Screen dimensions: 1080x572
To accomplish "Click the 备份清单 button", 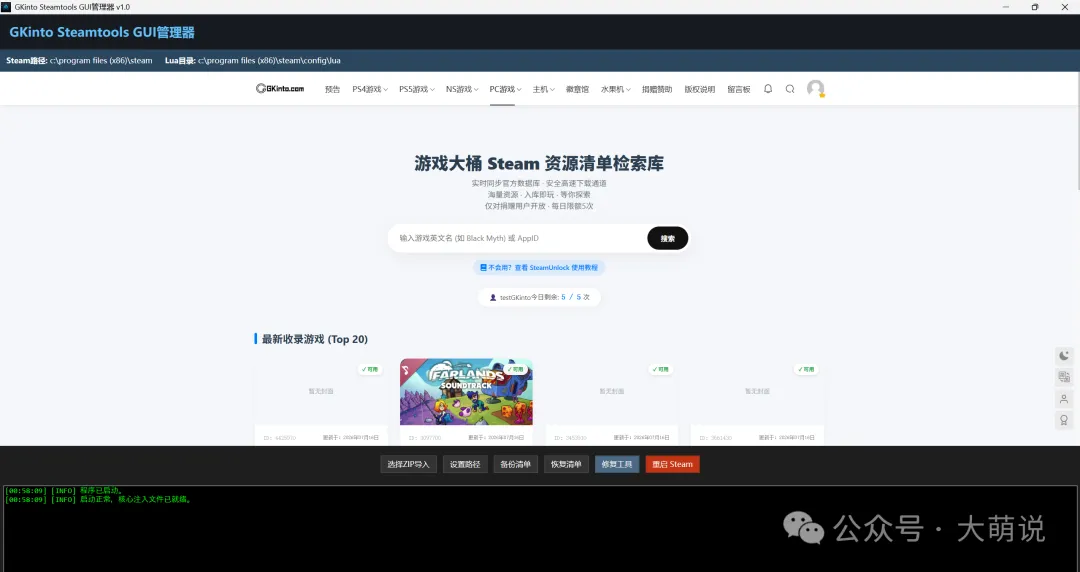I will coord(515,464).
